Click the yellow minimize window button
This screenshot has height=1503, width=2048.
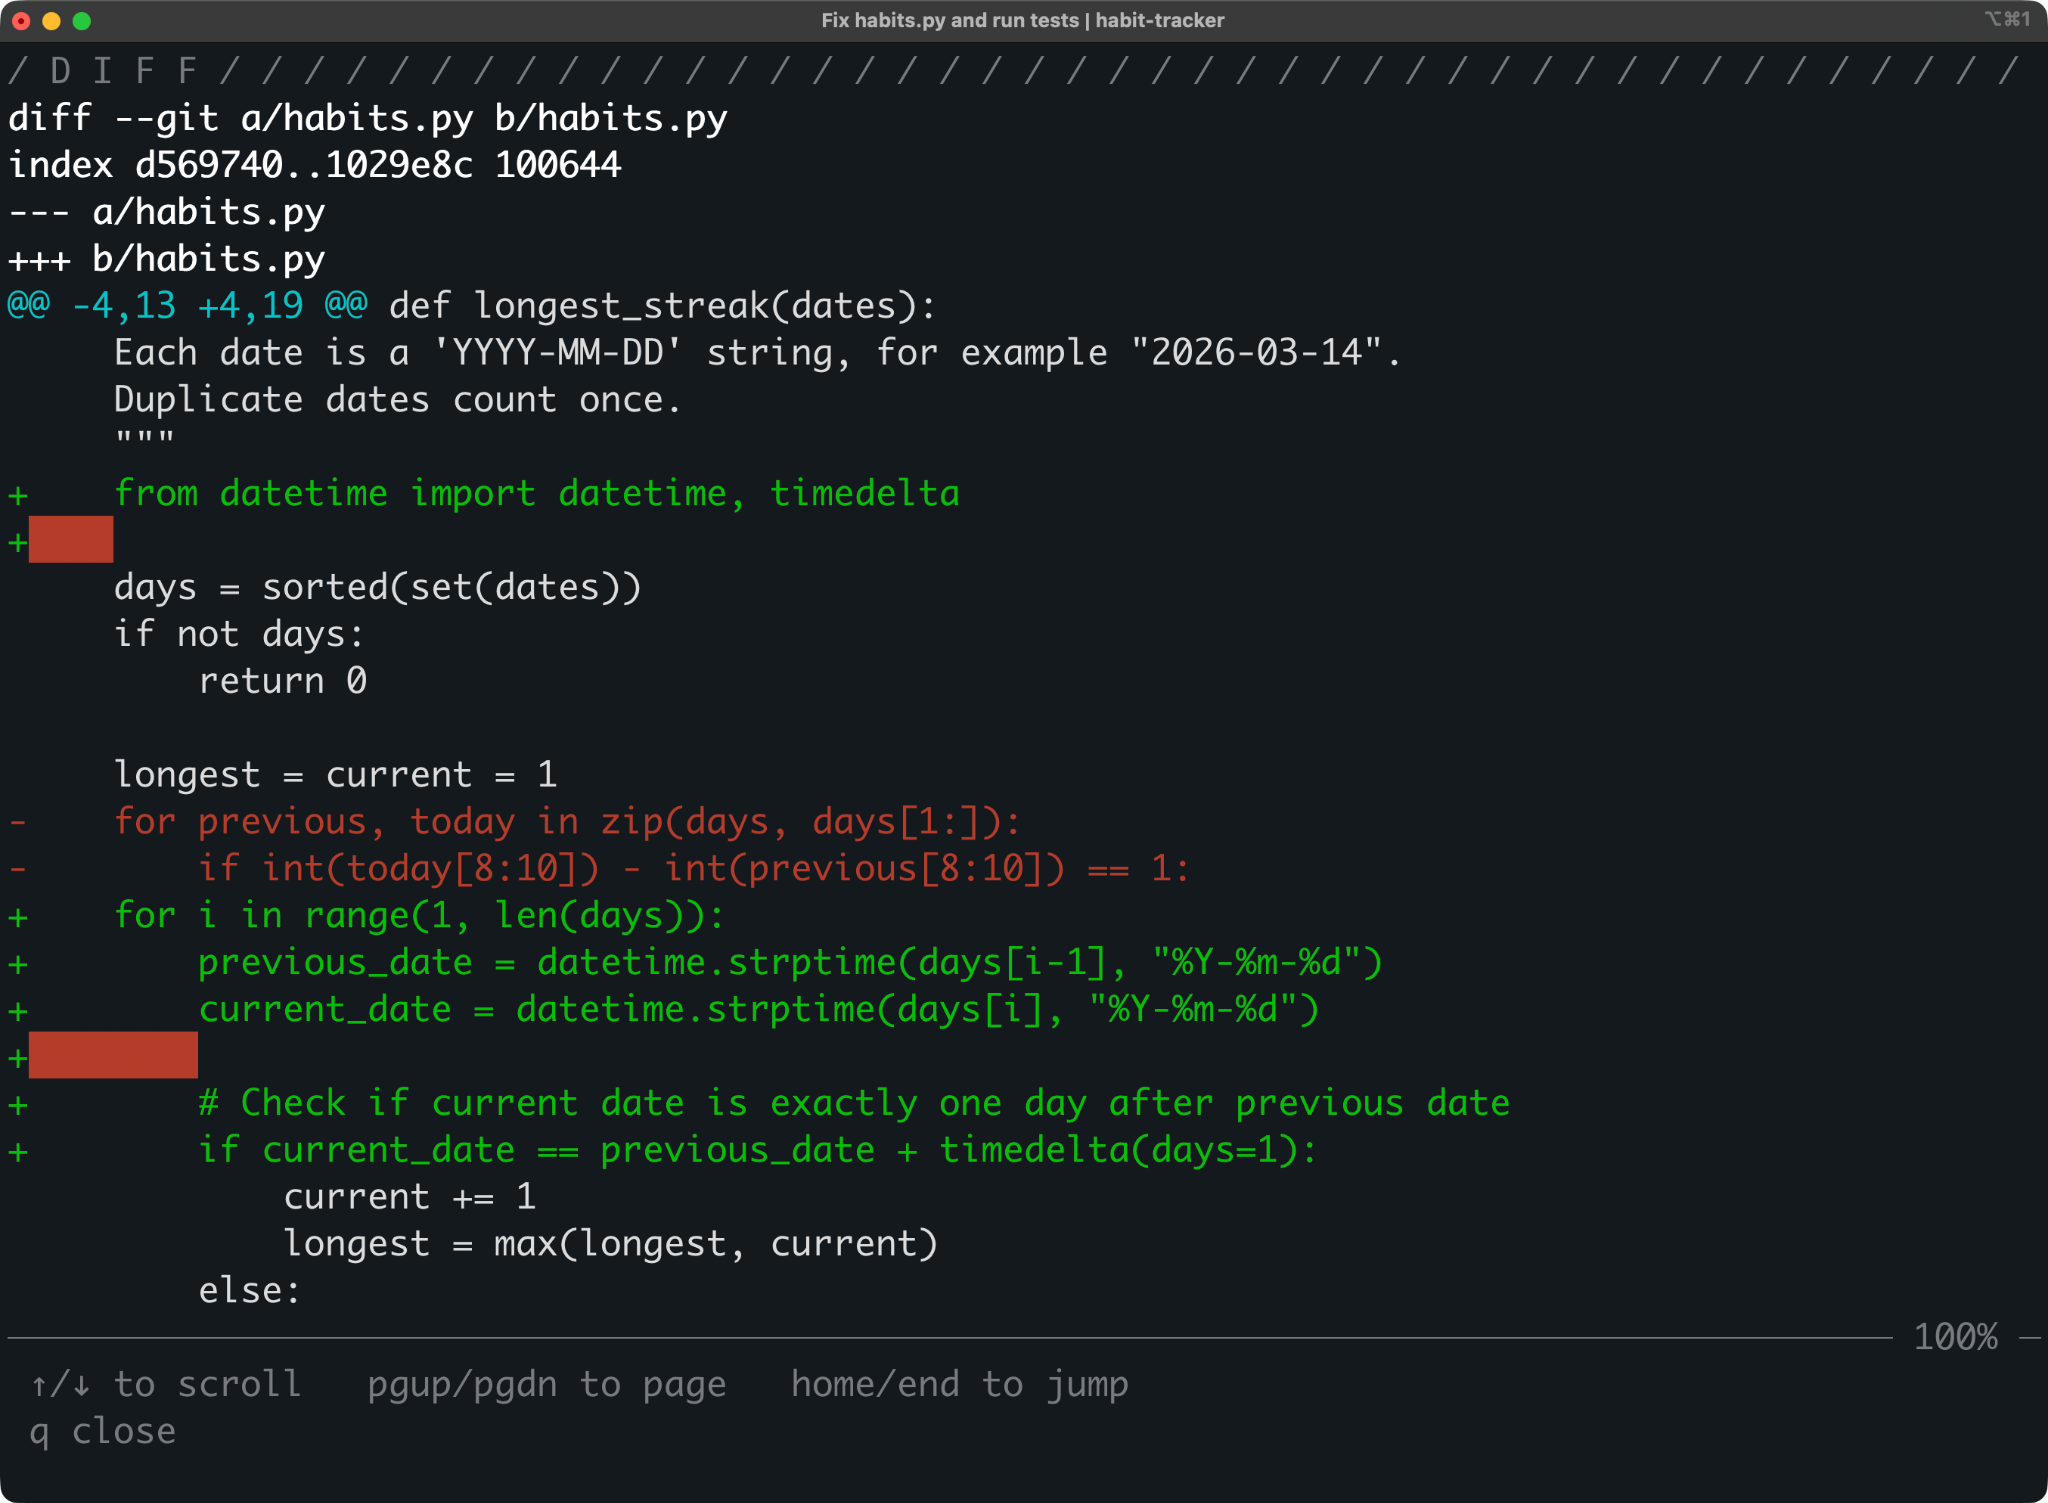(x=52, y=20)
